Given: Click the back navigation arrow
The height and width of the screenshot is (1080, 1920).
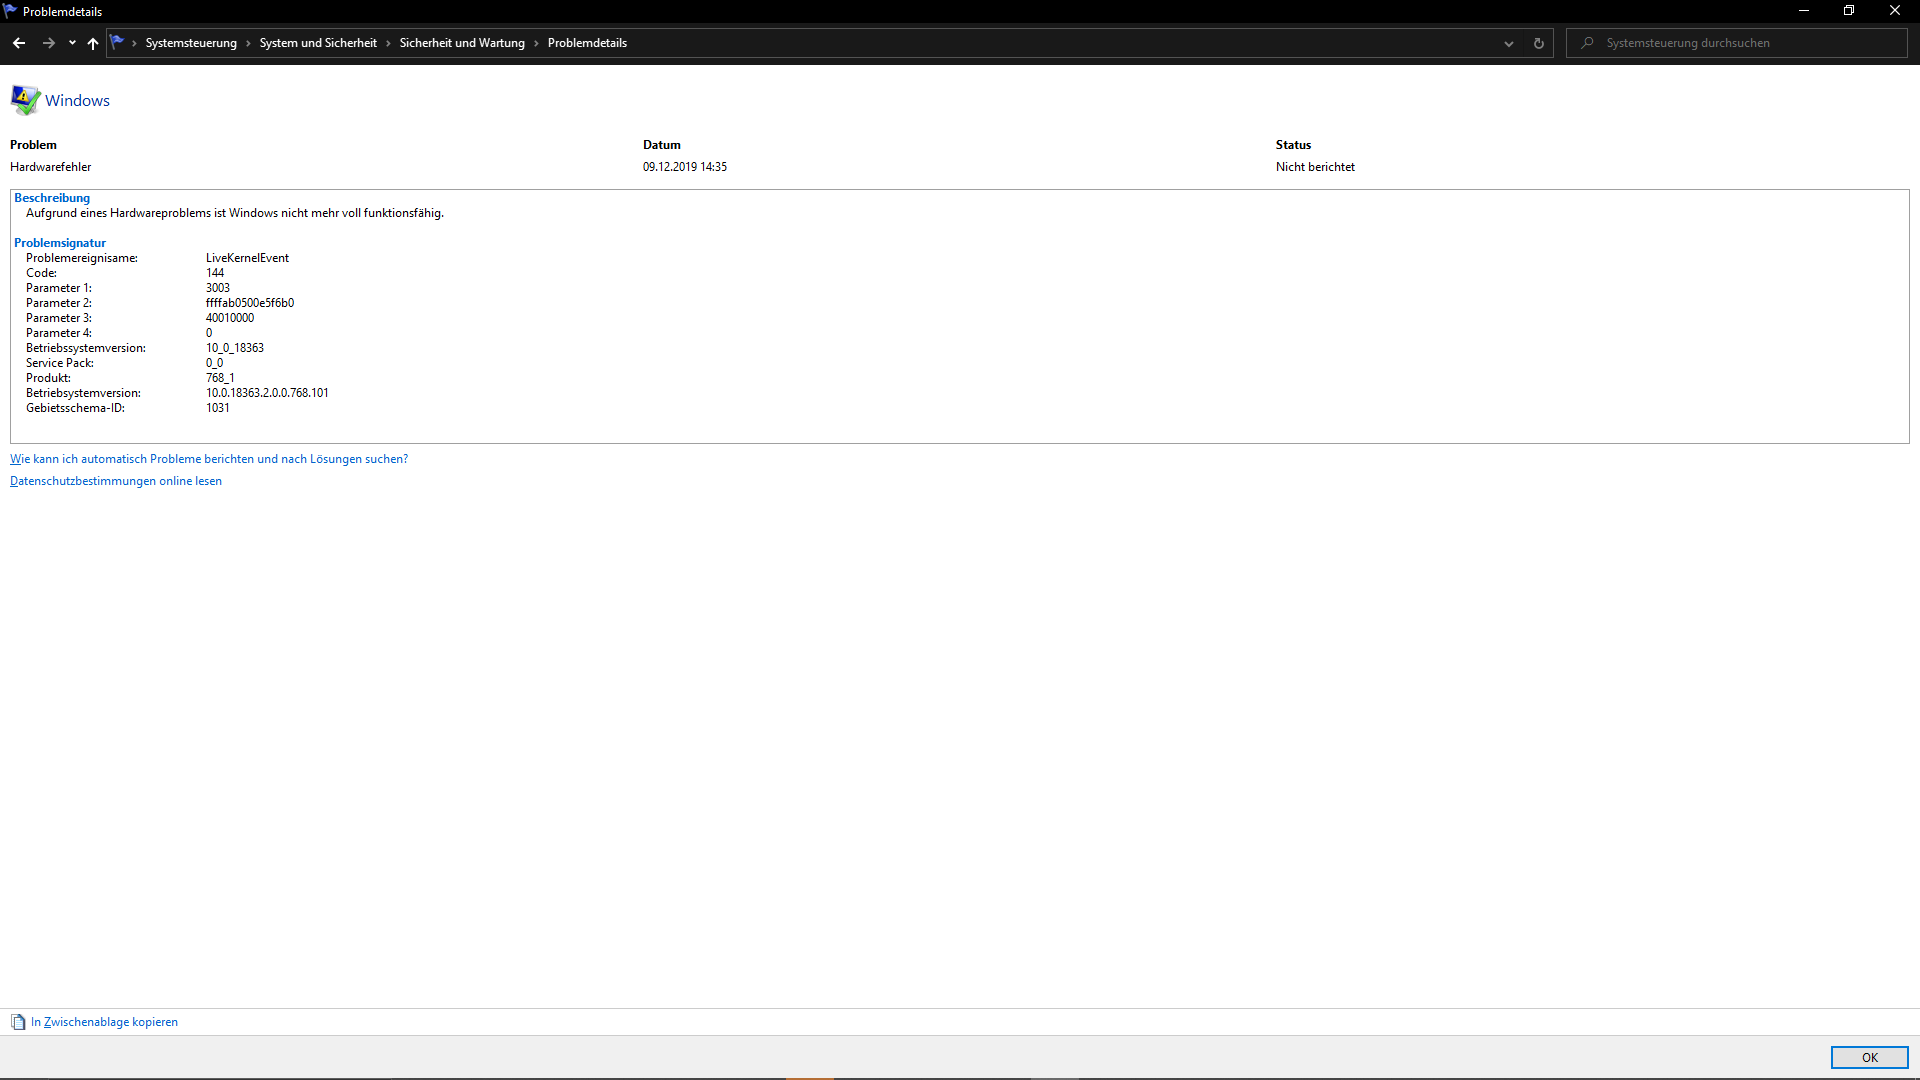Looking at the screenshot, I should [x=19, y=43].
